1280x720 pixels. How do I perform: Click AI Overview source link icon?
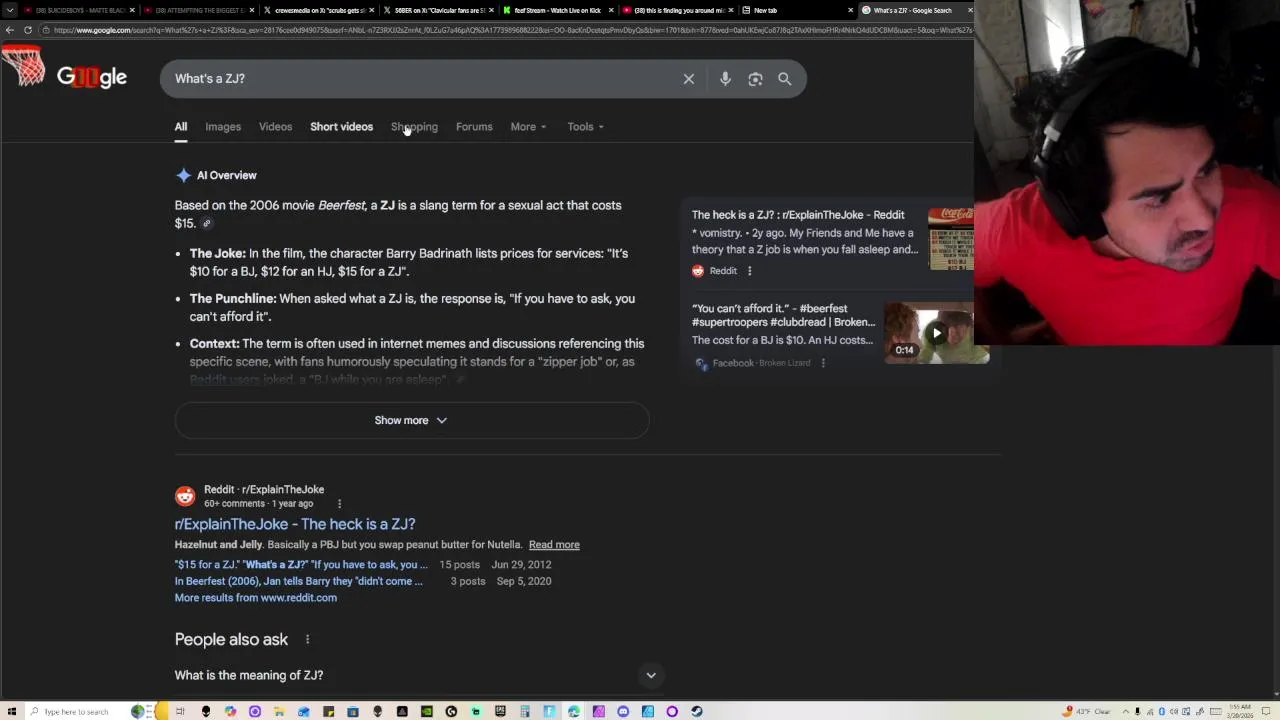click(207, 223)
